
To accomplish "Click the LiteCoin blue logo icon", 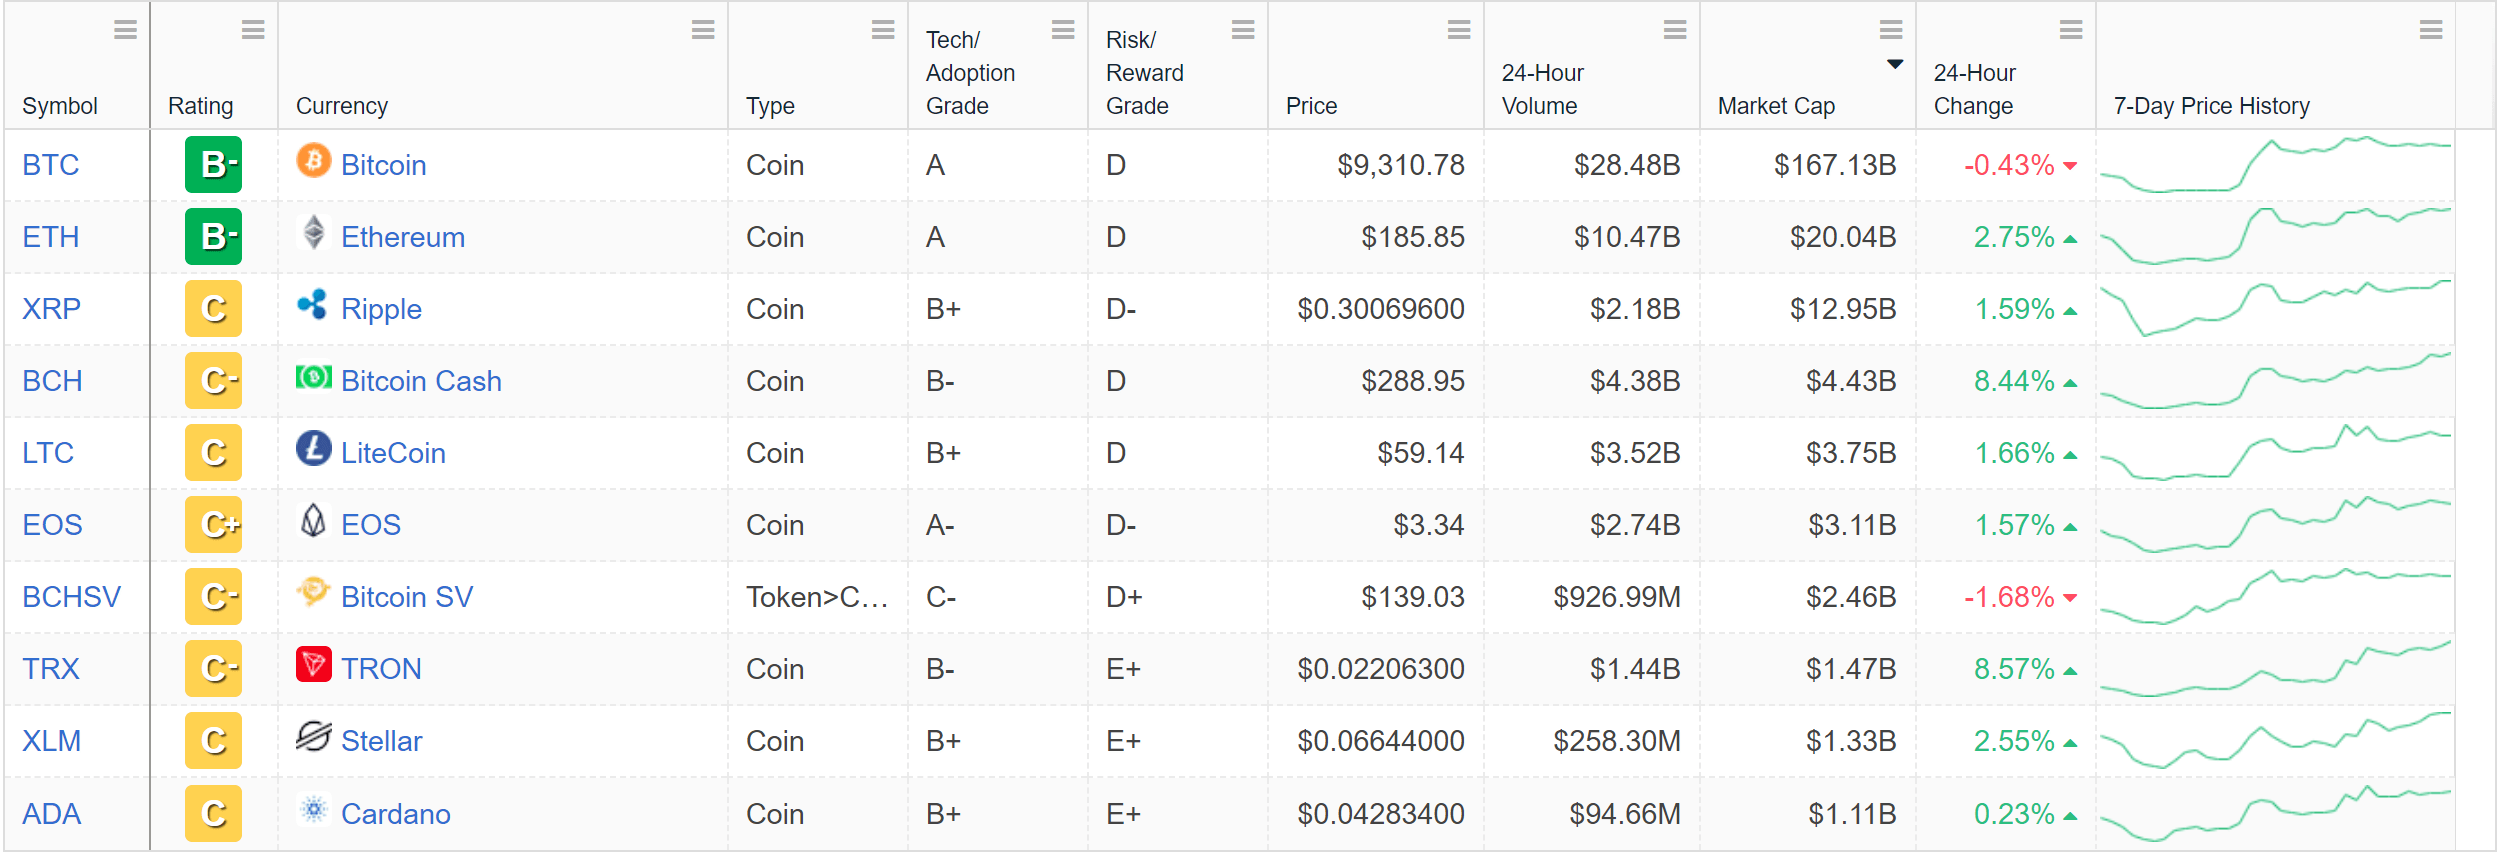I will pos(313,449).
